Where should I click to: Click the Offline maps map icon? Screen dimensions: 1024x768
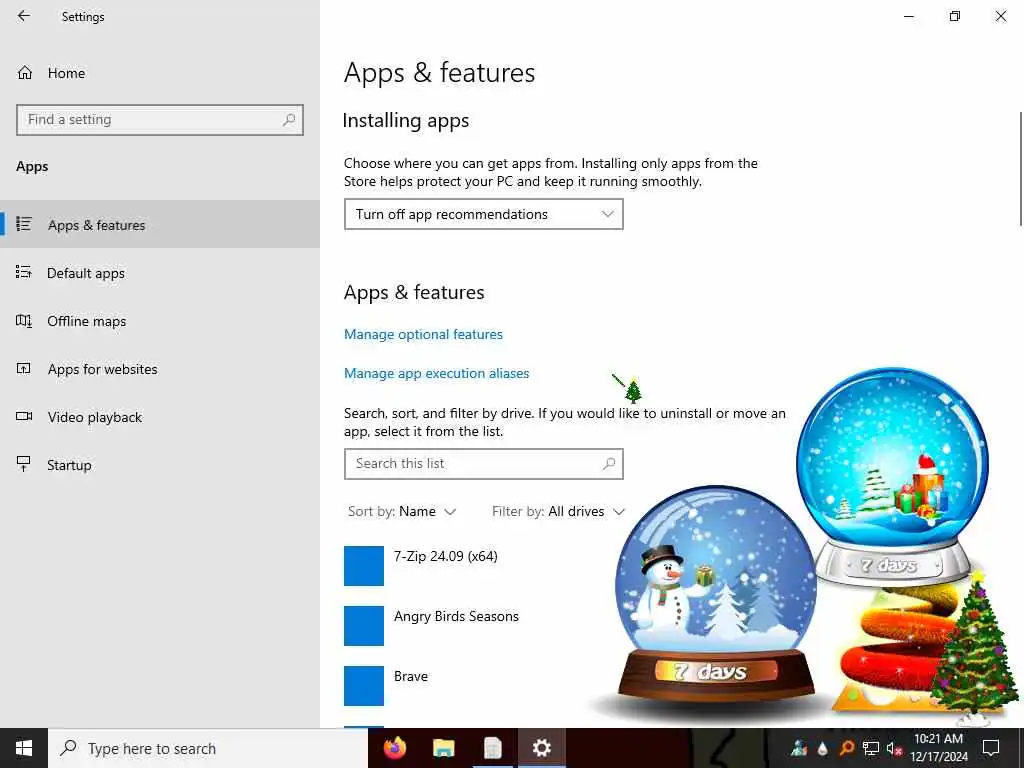pyautogui.click(x=24, y=321)
